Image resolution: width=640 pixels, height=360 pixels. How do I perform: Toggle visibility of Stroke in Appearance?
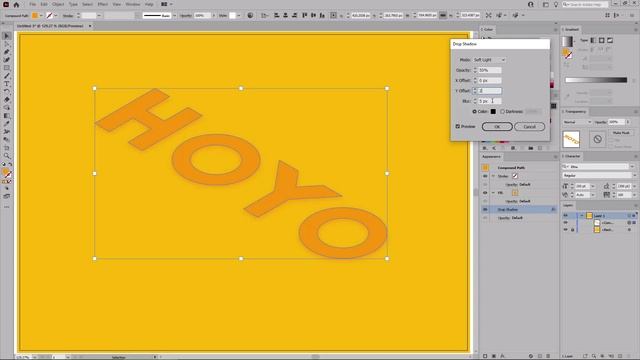coord(485,176)
